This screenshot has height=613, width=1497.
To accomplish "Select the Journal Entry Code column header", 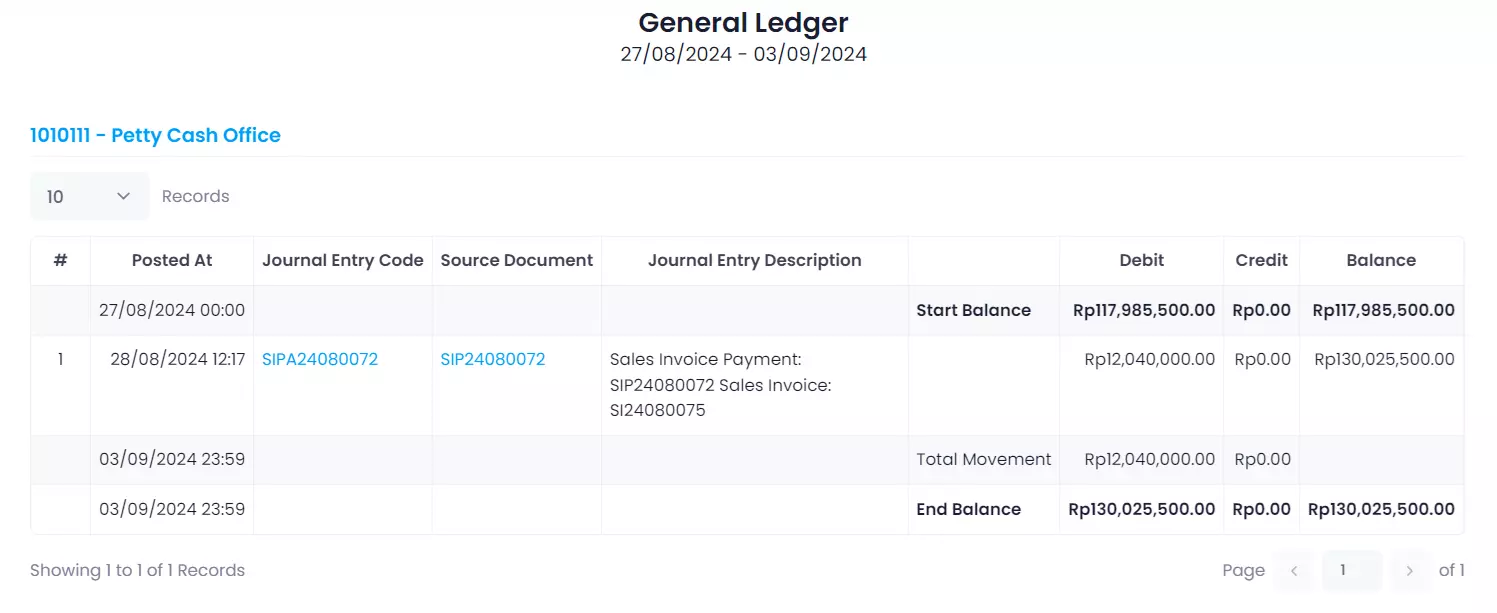I will click(x=343, y=261).
